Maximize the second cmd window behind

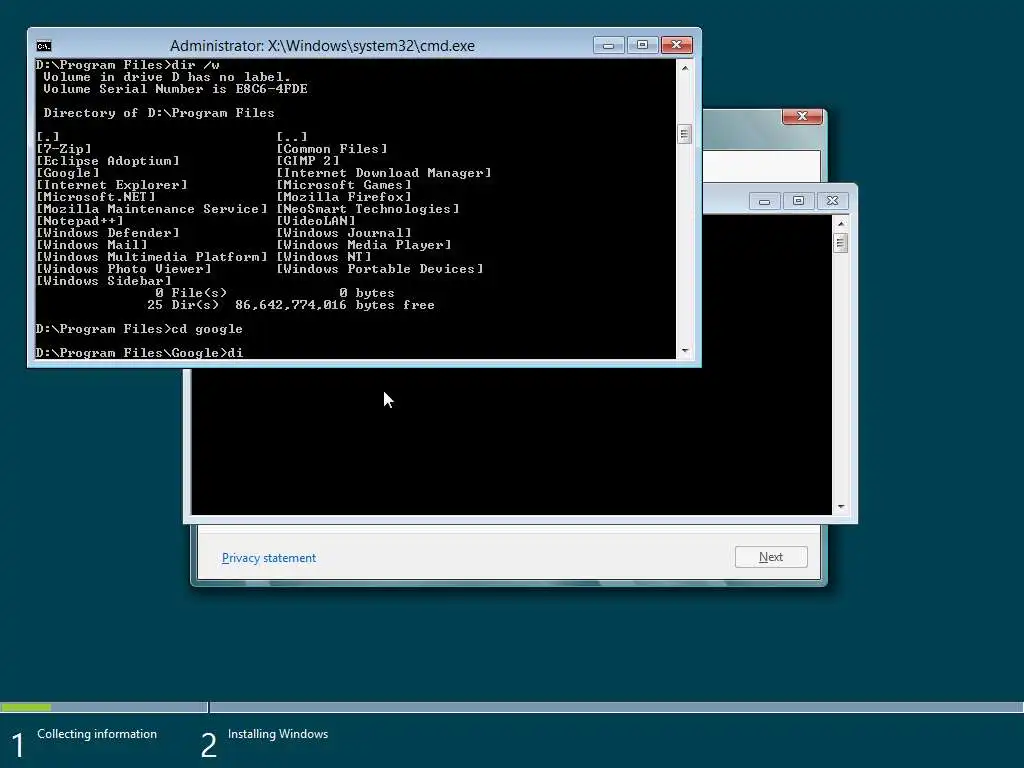798,201
